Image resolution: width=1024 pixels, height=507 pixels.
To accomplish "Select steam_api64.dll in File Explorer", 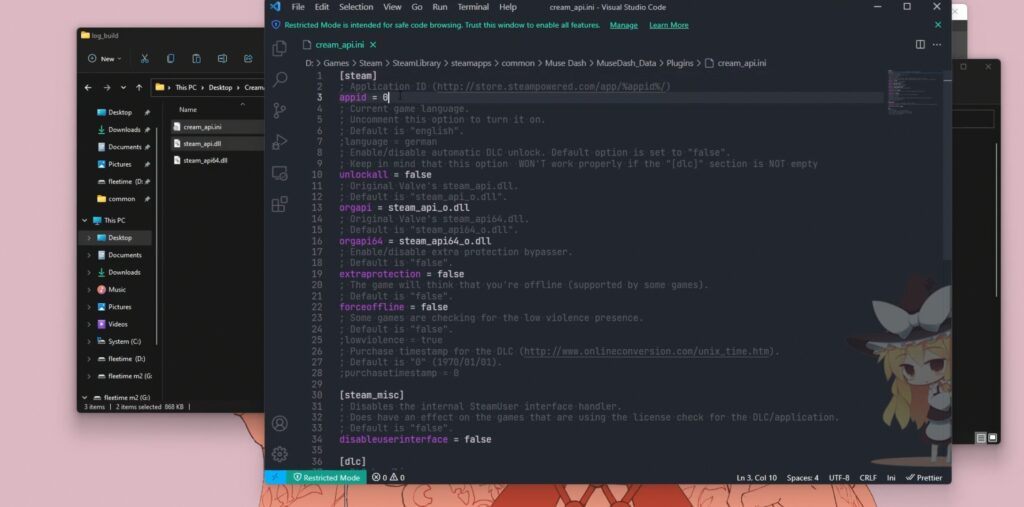I will point(205,161).
